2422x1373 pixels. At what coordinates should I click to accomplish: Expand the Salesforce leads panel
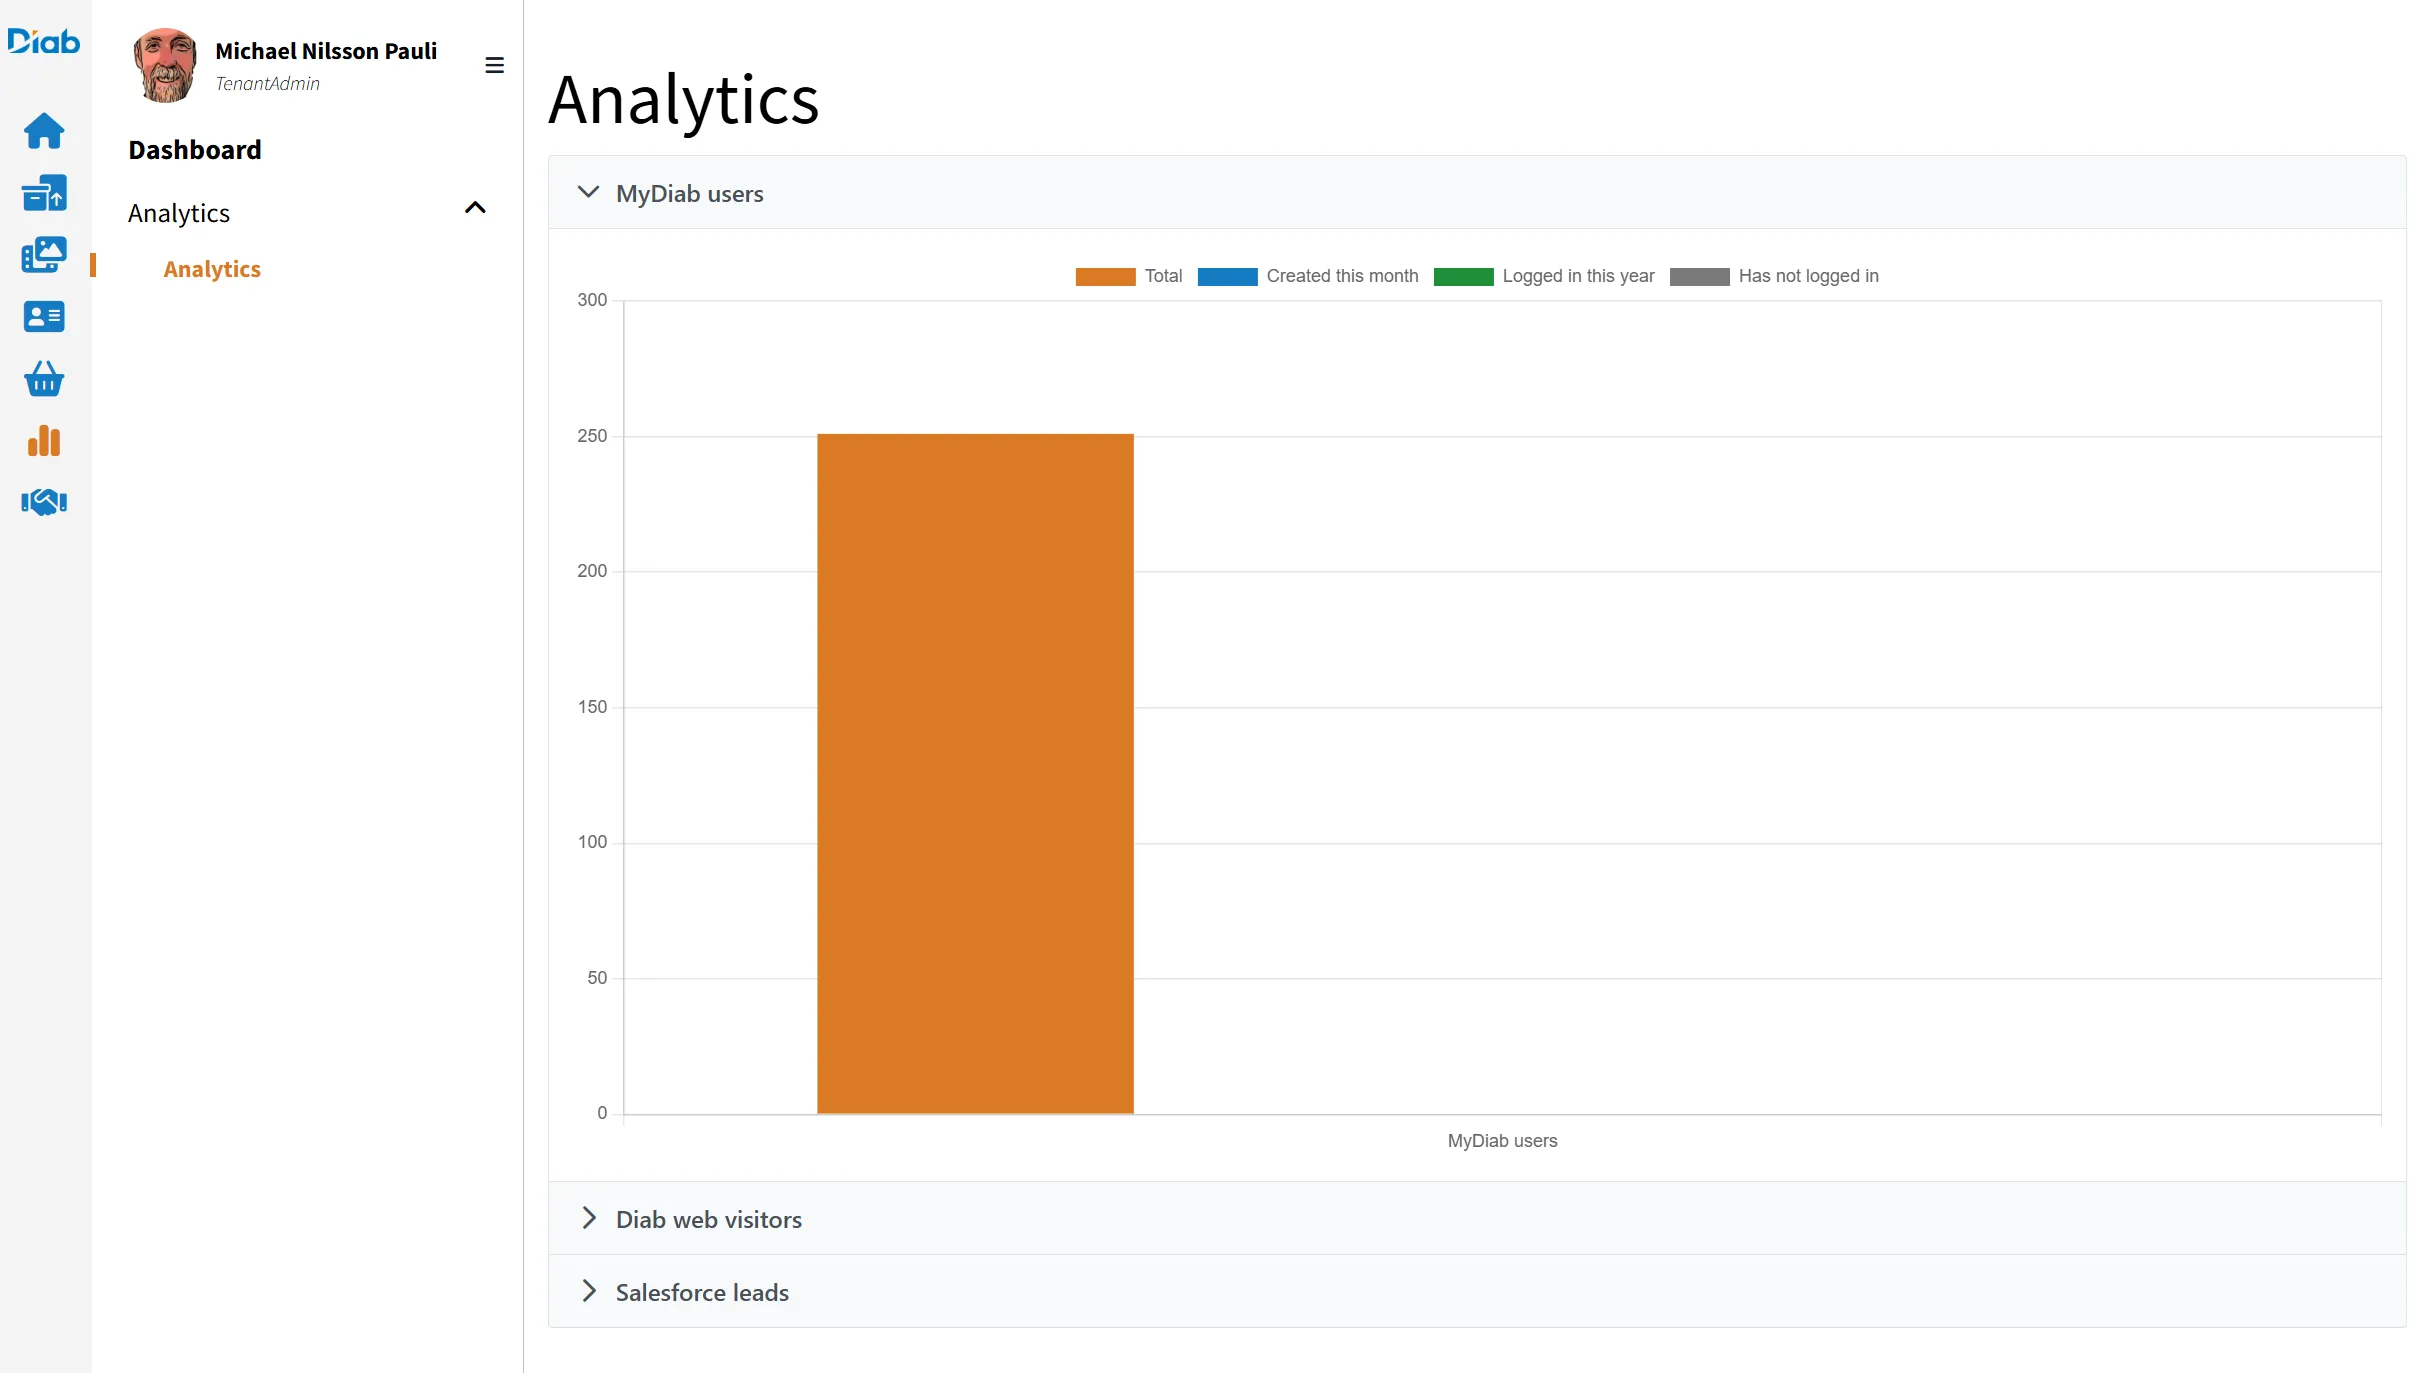tap(589, 1291)
